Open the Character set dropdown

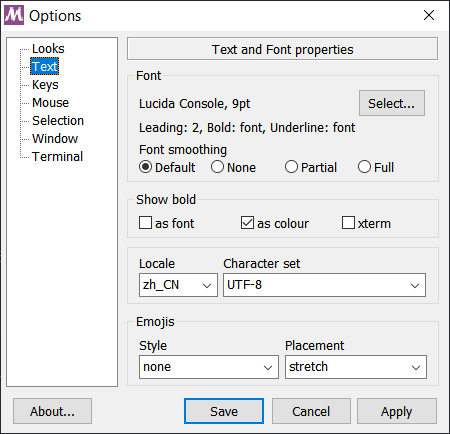[324, 285]
